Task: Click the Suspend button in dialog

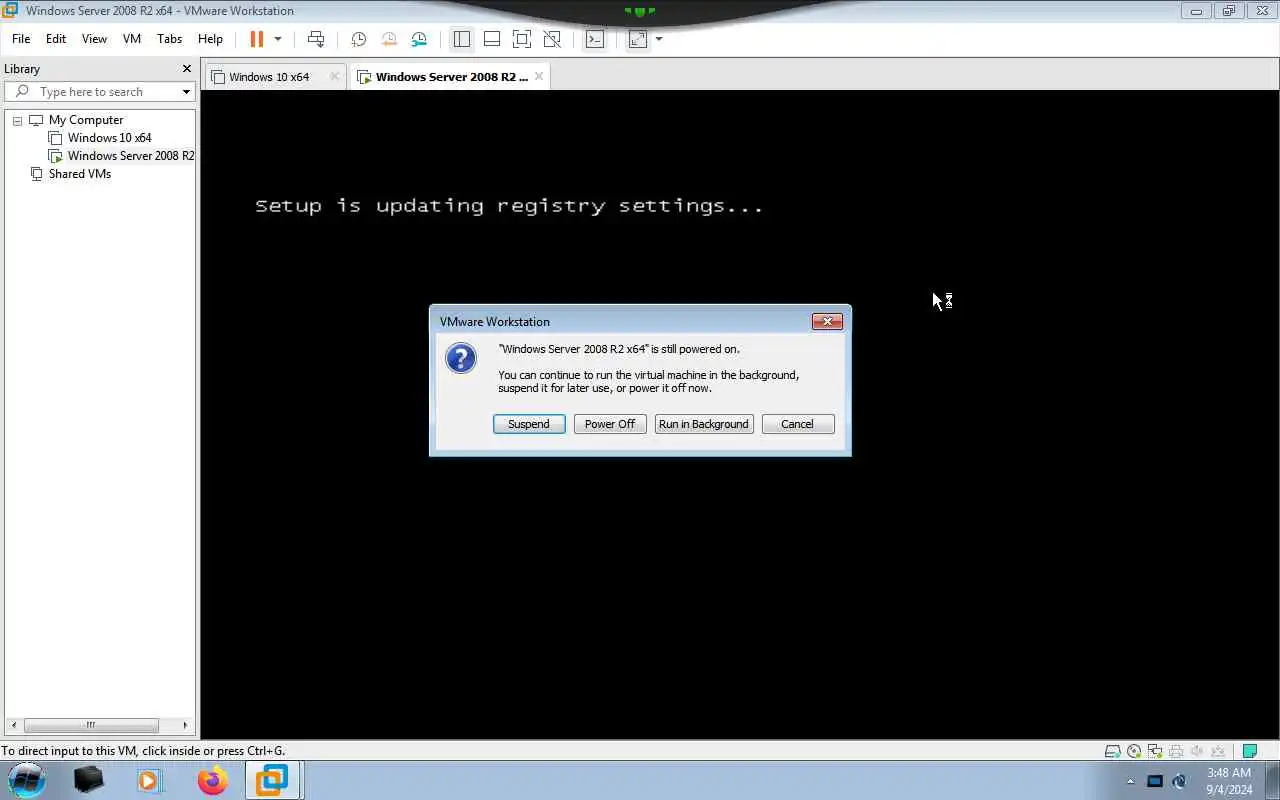Action: click(x=529, y=424)
